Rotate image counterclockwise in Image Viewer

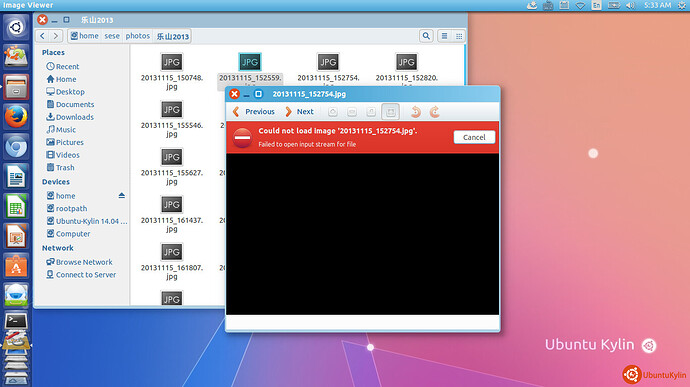coord(415,112)
